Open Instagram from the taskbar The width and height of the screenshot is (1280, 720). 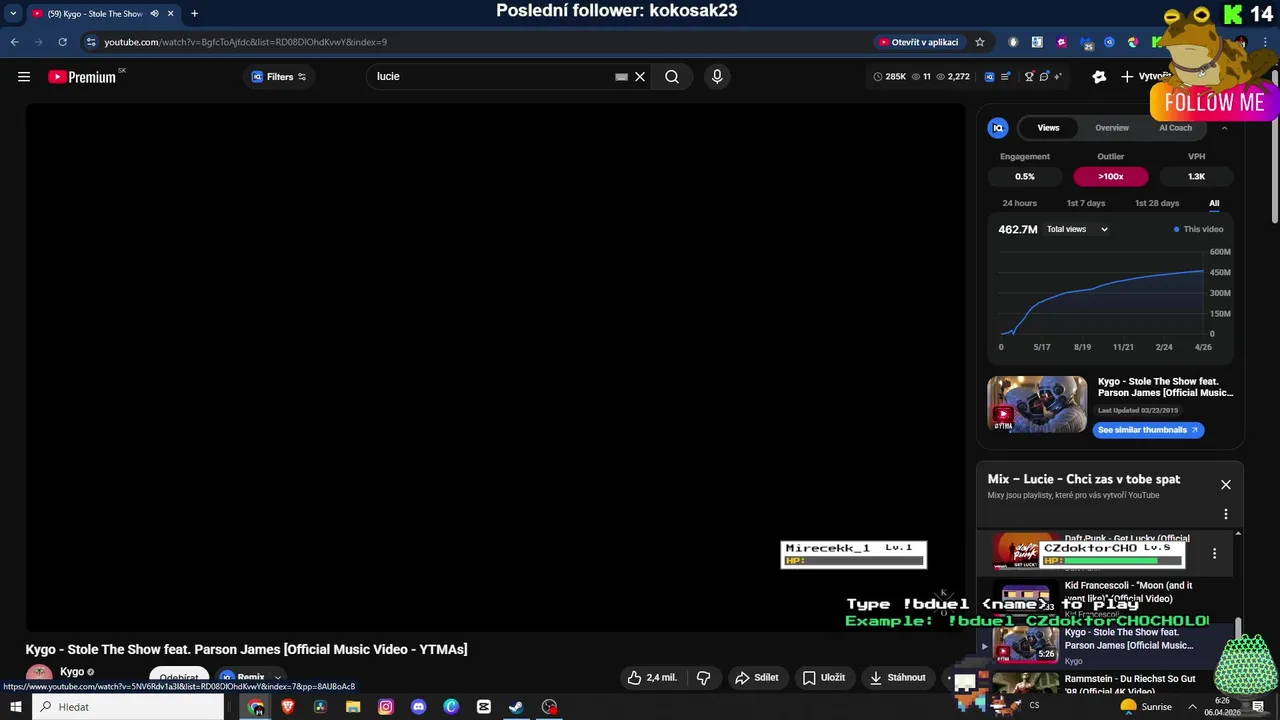[386, 707]
